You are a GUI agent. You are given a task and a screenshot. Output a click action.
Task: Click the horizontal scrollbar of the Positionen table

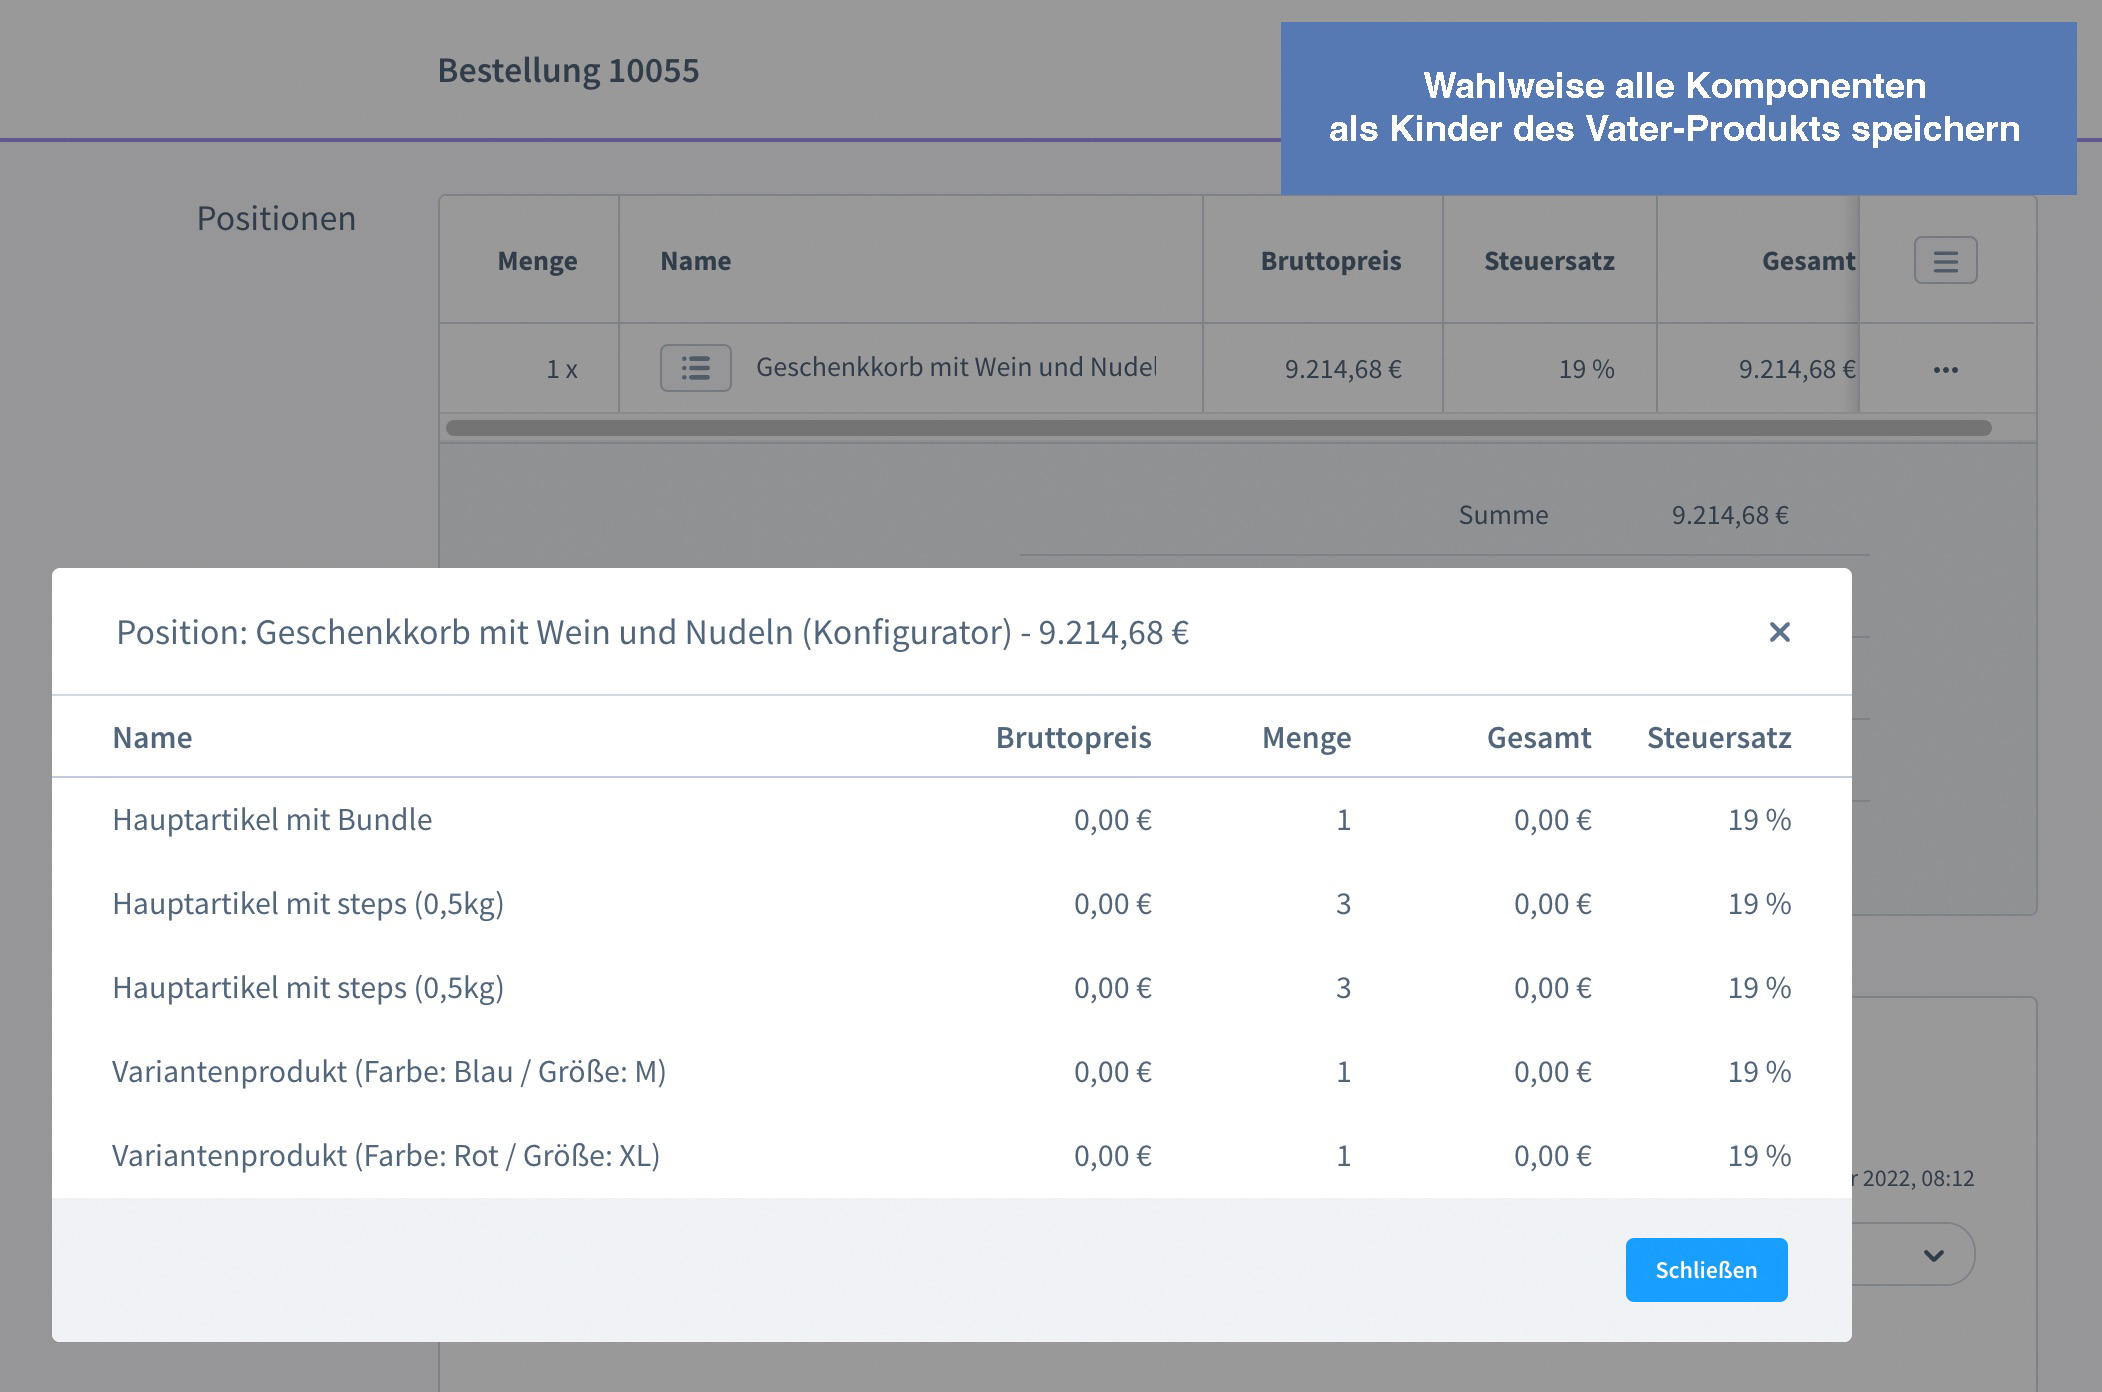[x=1218, y=428]
